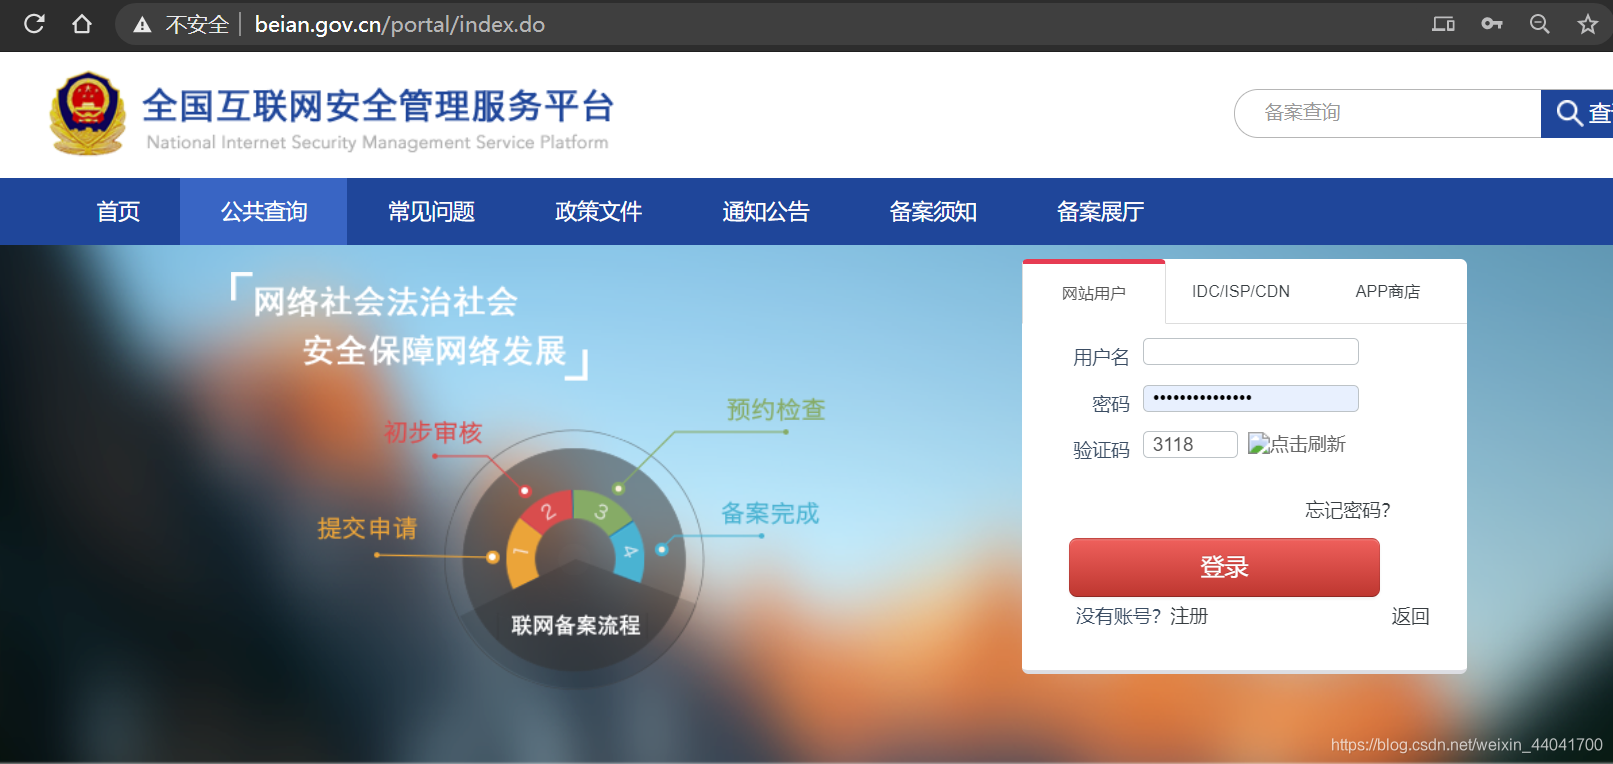The image size is (1613, 764).
Task: Click the 密码 password field
Action: [x=1250, y=398]
